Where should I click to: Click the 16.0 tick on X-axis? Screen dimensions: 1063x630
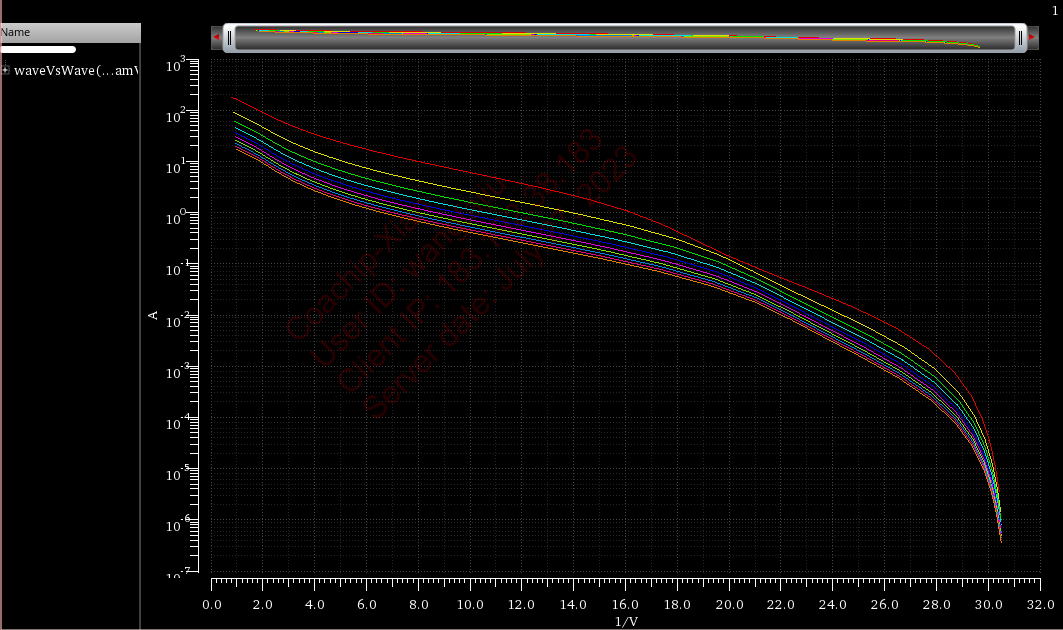point(625,605)
